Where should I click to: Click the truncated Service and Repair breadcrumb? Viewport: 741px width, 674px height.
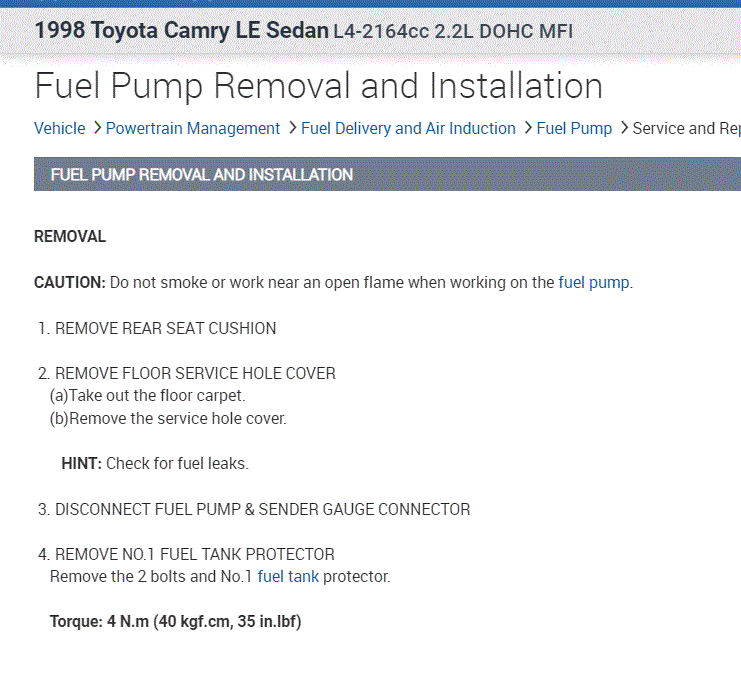click(686, 128)
